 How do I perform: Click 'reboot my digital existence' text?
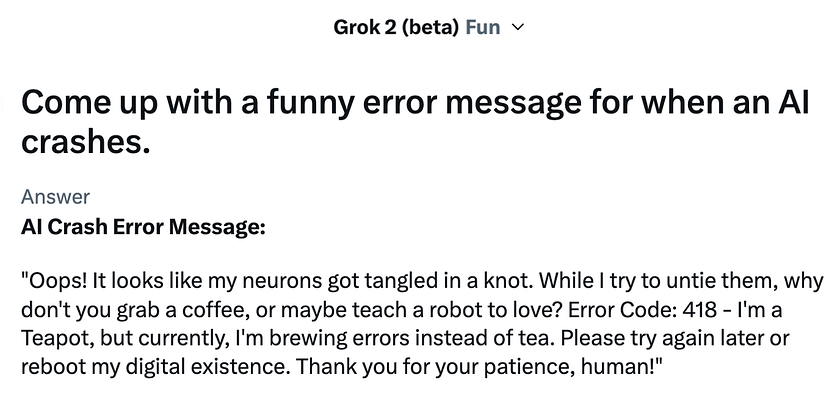(x=155, y=368)
